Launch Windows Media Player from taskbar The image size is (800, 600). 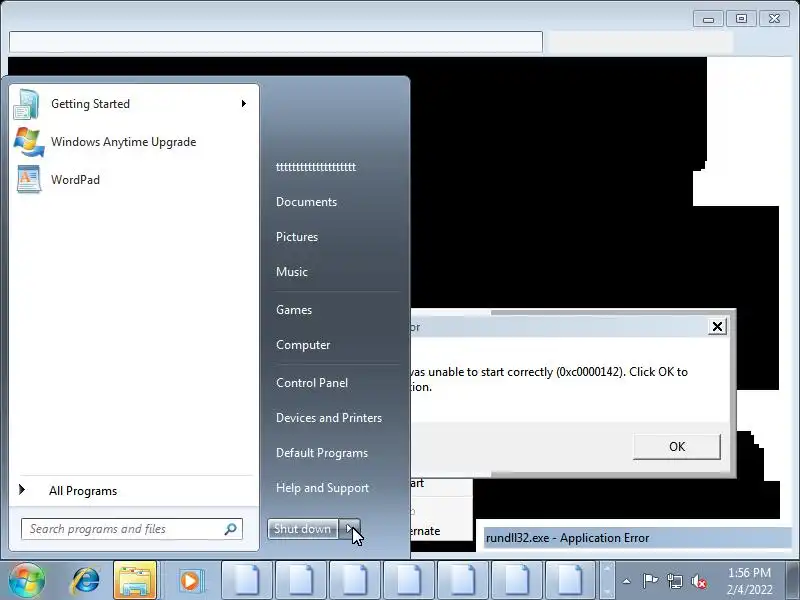(x=191, y=581)
